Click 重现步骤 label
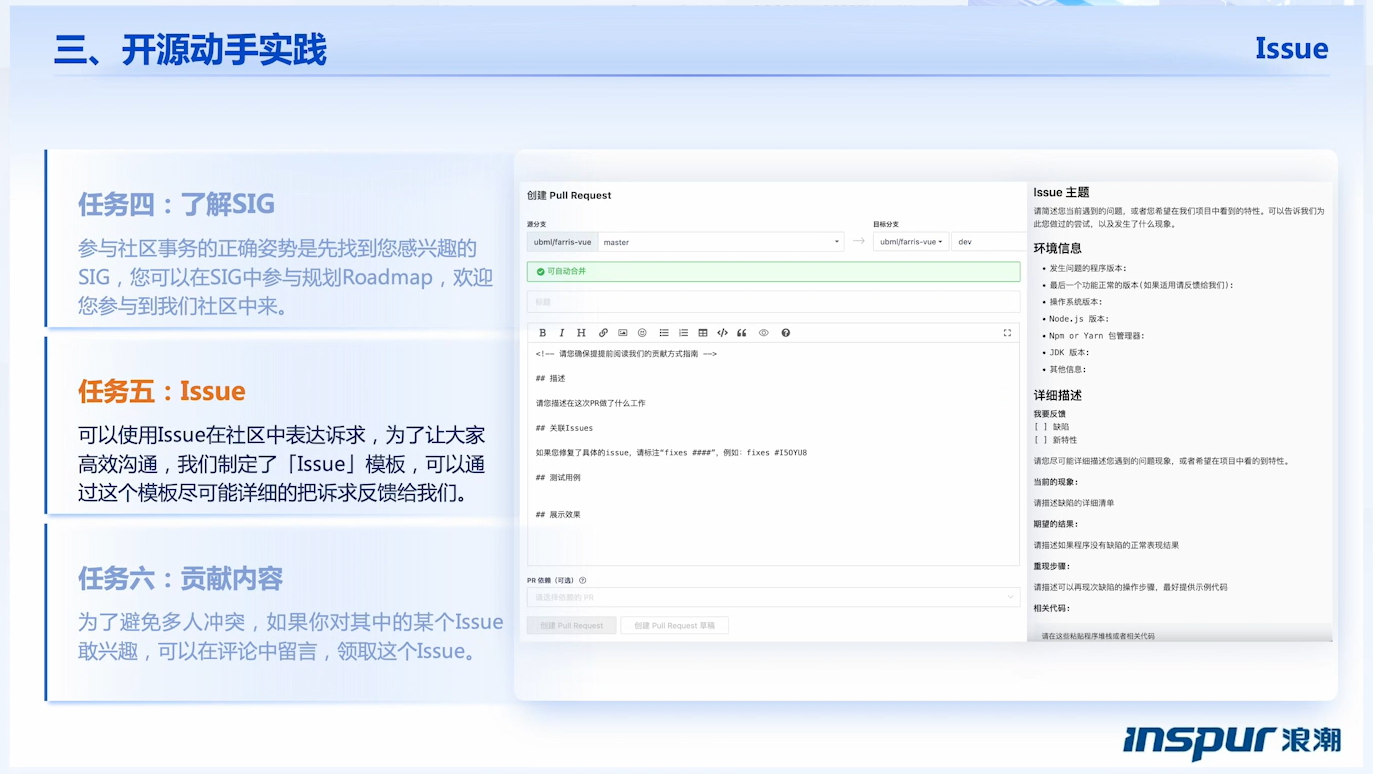This screenshot has height=774, width=1373. [1052, 566]
